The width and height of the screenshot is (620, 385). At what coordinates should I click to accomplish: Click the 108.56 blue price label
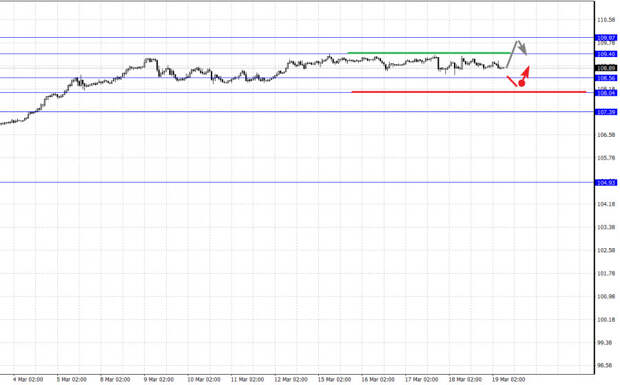coord(606,78)
